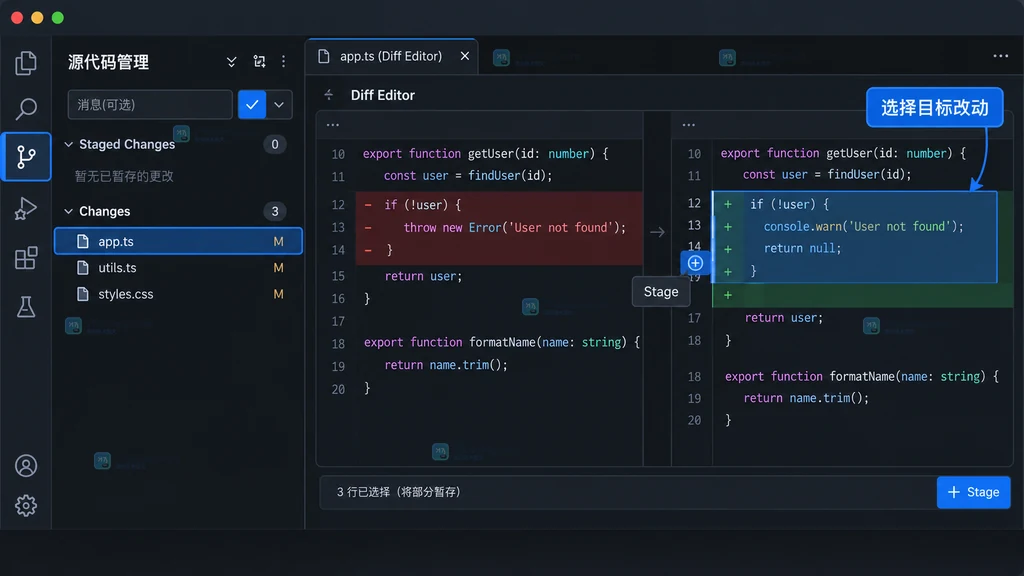The height and width of the screenshot is (576, 1024).
Task: Open the Run and Debug view
Action: tap(25, 208)
